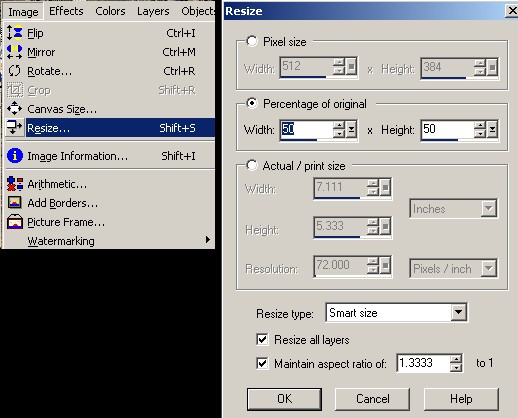Select the Actual / print size option

252,165
